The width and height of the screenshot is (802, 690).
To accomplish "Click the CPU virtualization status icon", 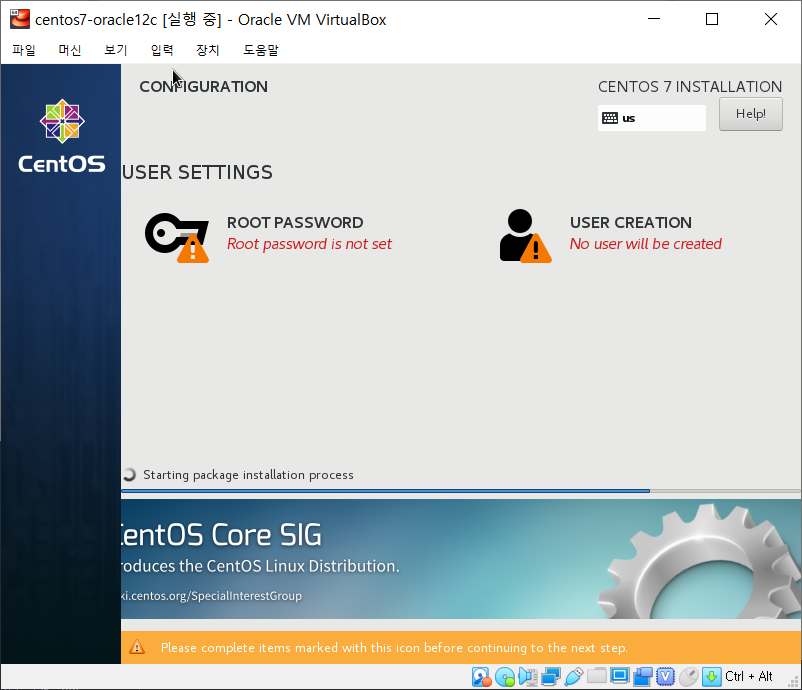I will point(665,677).
